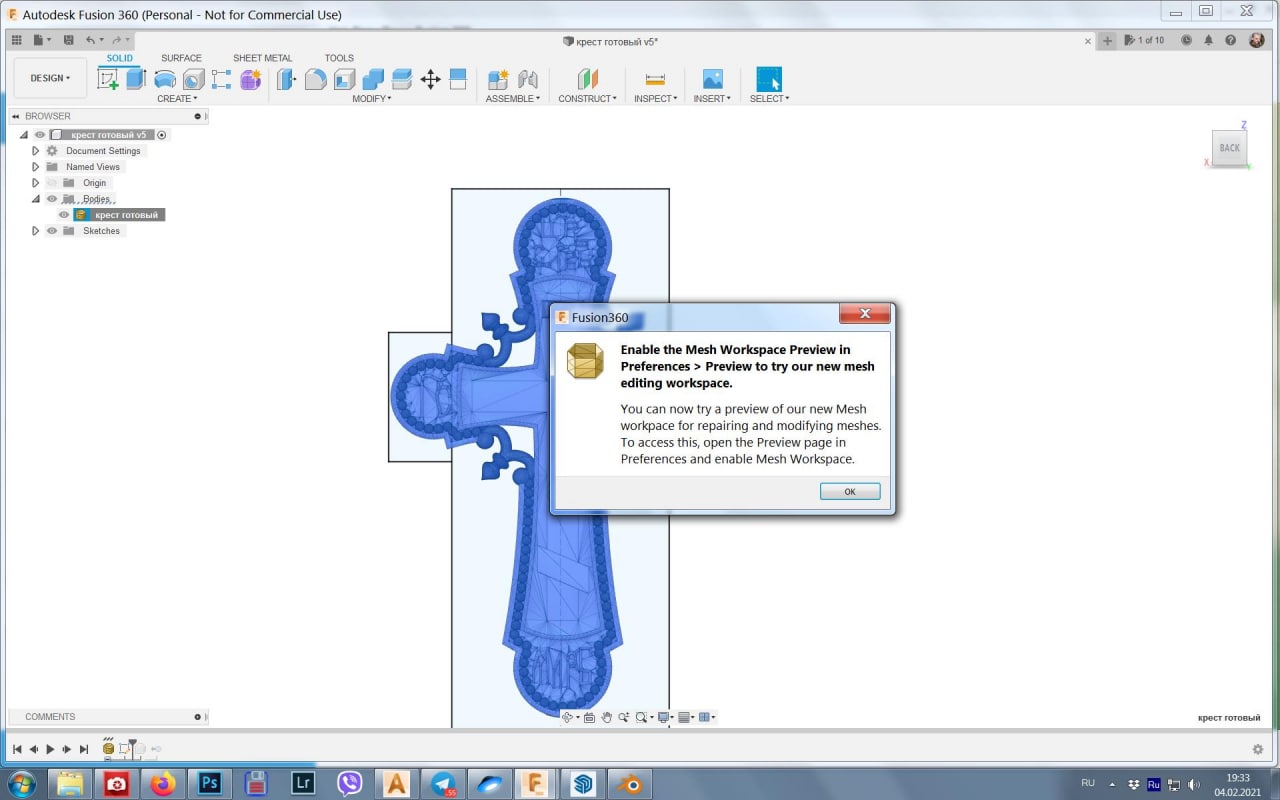The height and width of the screenshot is (800, 1280).
Task: Select the Hole tool
Action: (193, 79)
